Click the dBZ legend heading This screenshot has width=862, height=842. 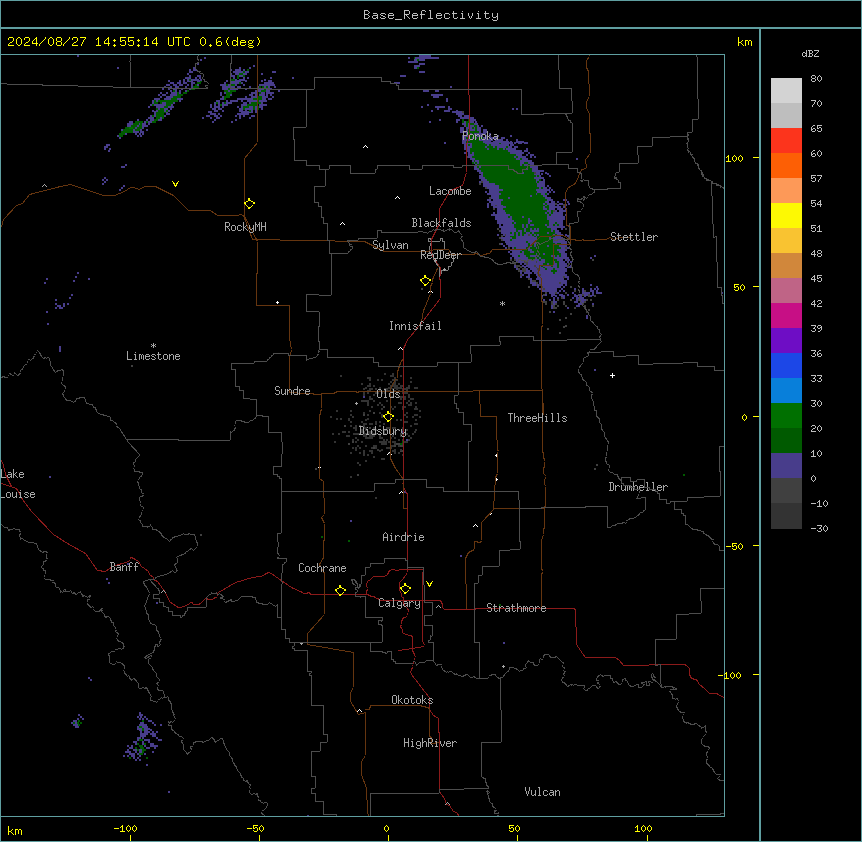click(810, 53)
